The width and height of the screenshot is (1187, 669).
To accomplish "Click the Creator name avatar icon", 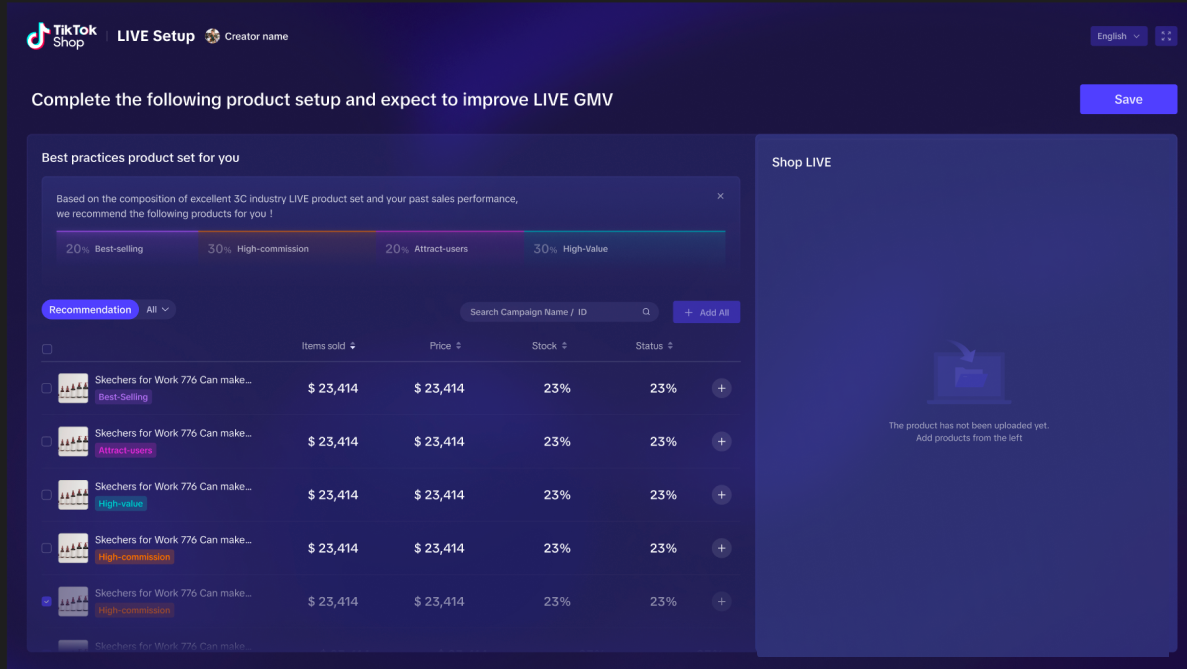I will [212, 36].
